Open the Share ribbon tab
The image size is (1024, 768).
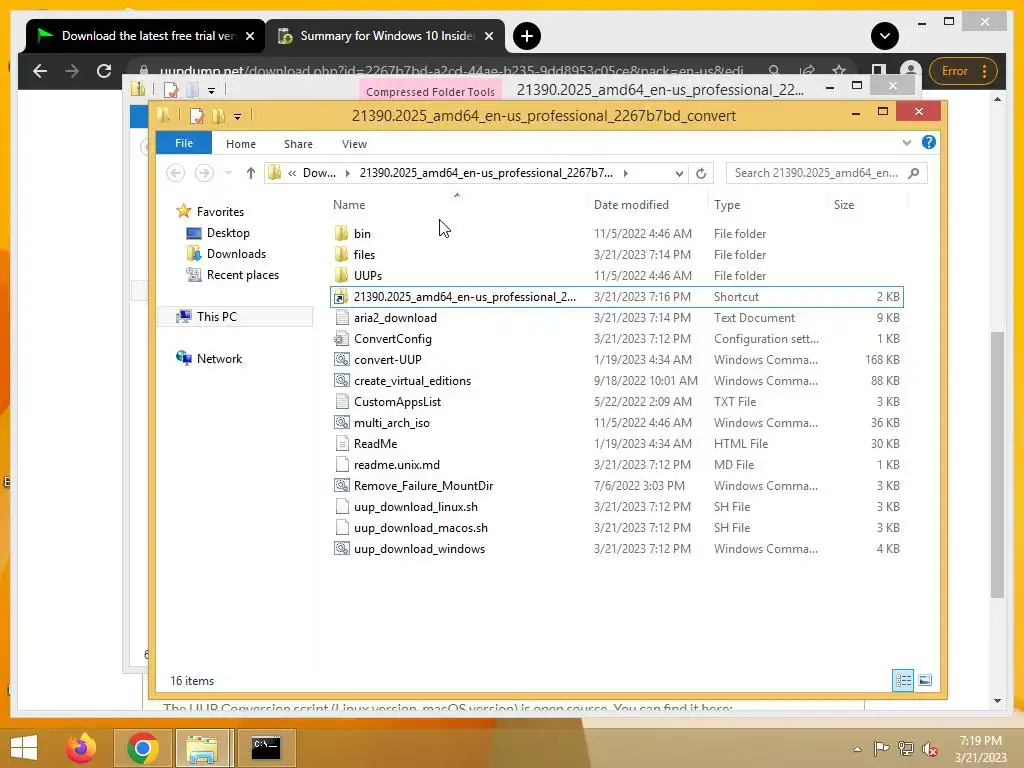tap(298, 144)
